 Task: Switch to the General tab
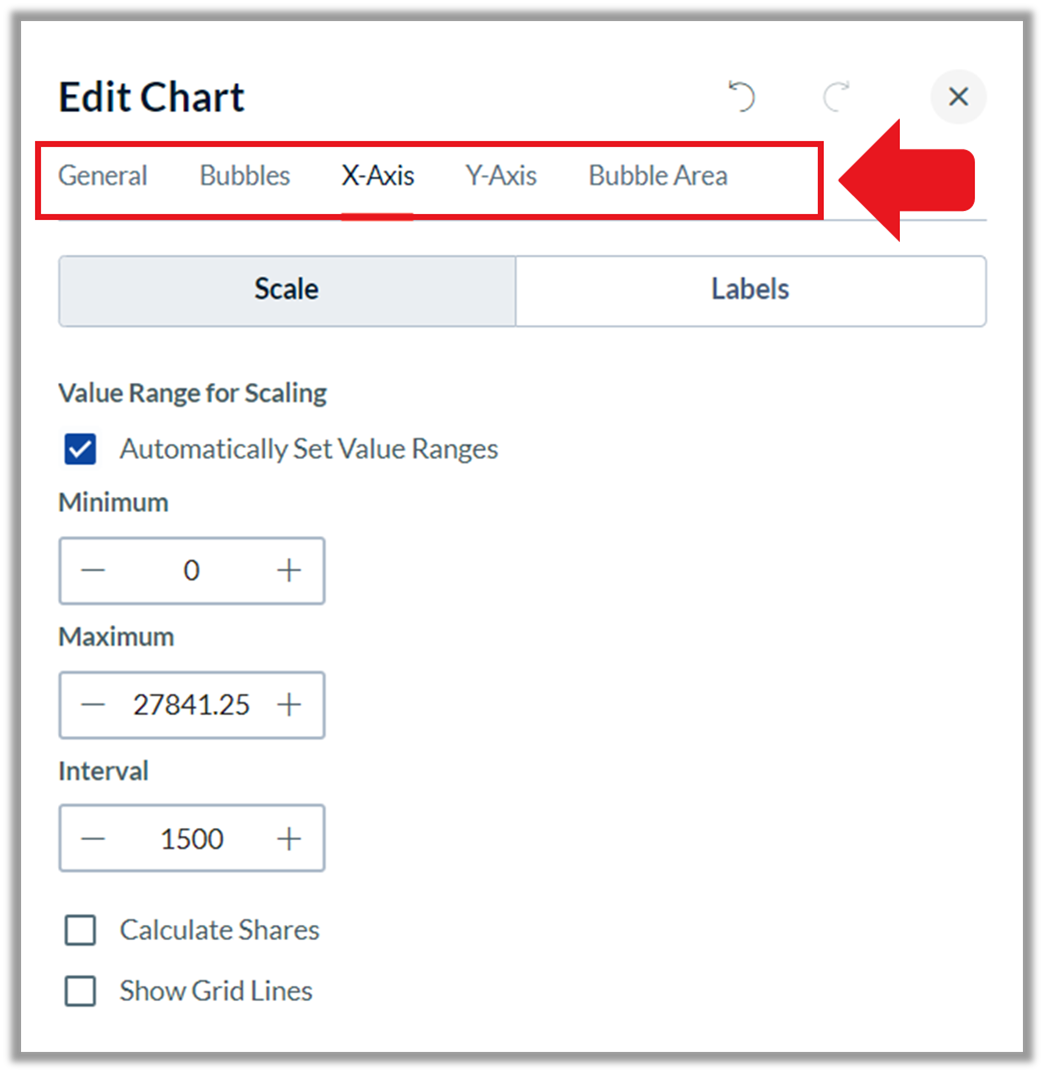(103, 176)
